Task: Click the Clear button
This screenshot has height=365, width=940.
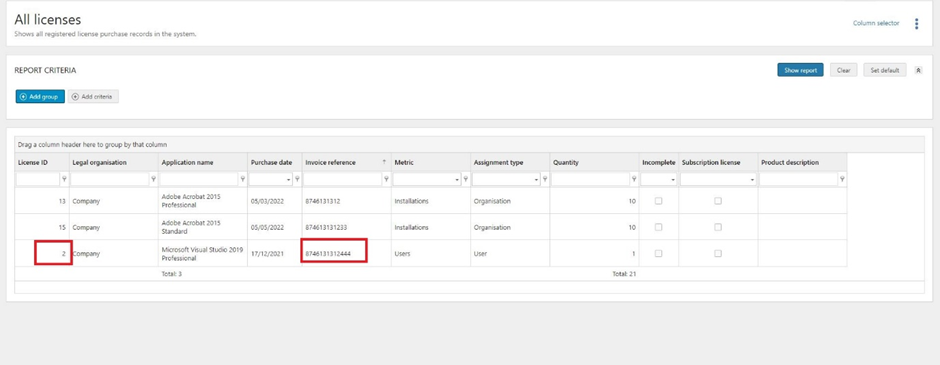Action: click(843, 70)
